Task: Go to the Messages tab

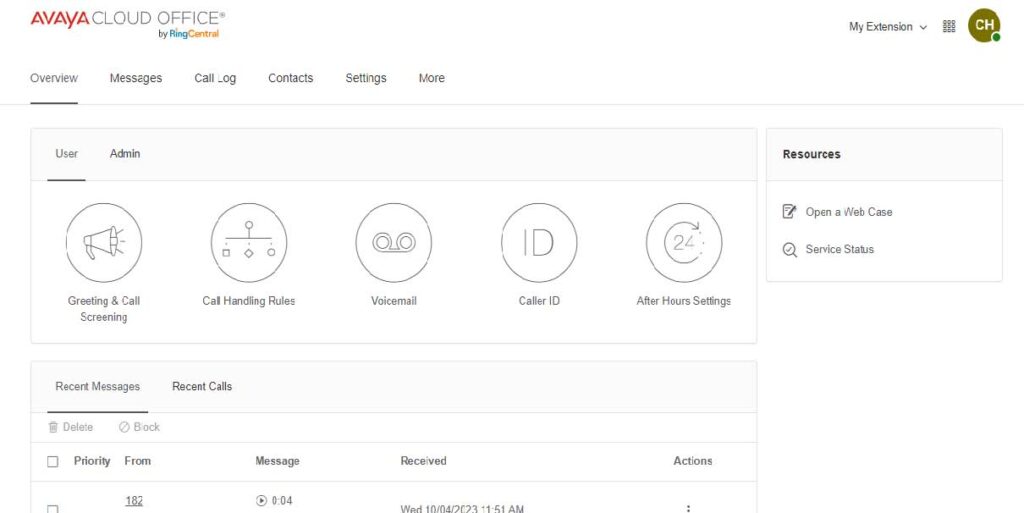Action: [136, 78]
